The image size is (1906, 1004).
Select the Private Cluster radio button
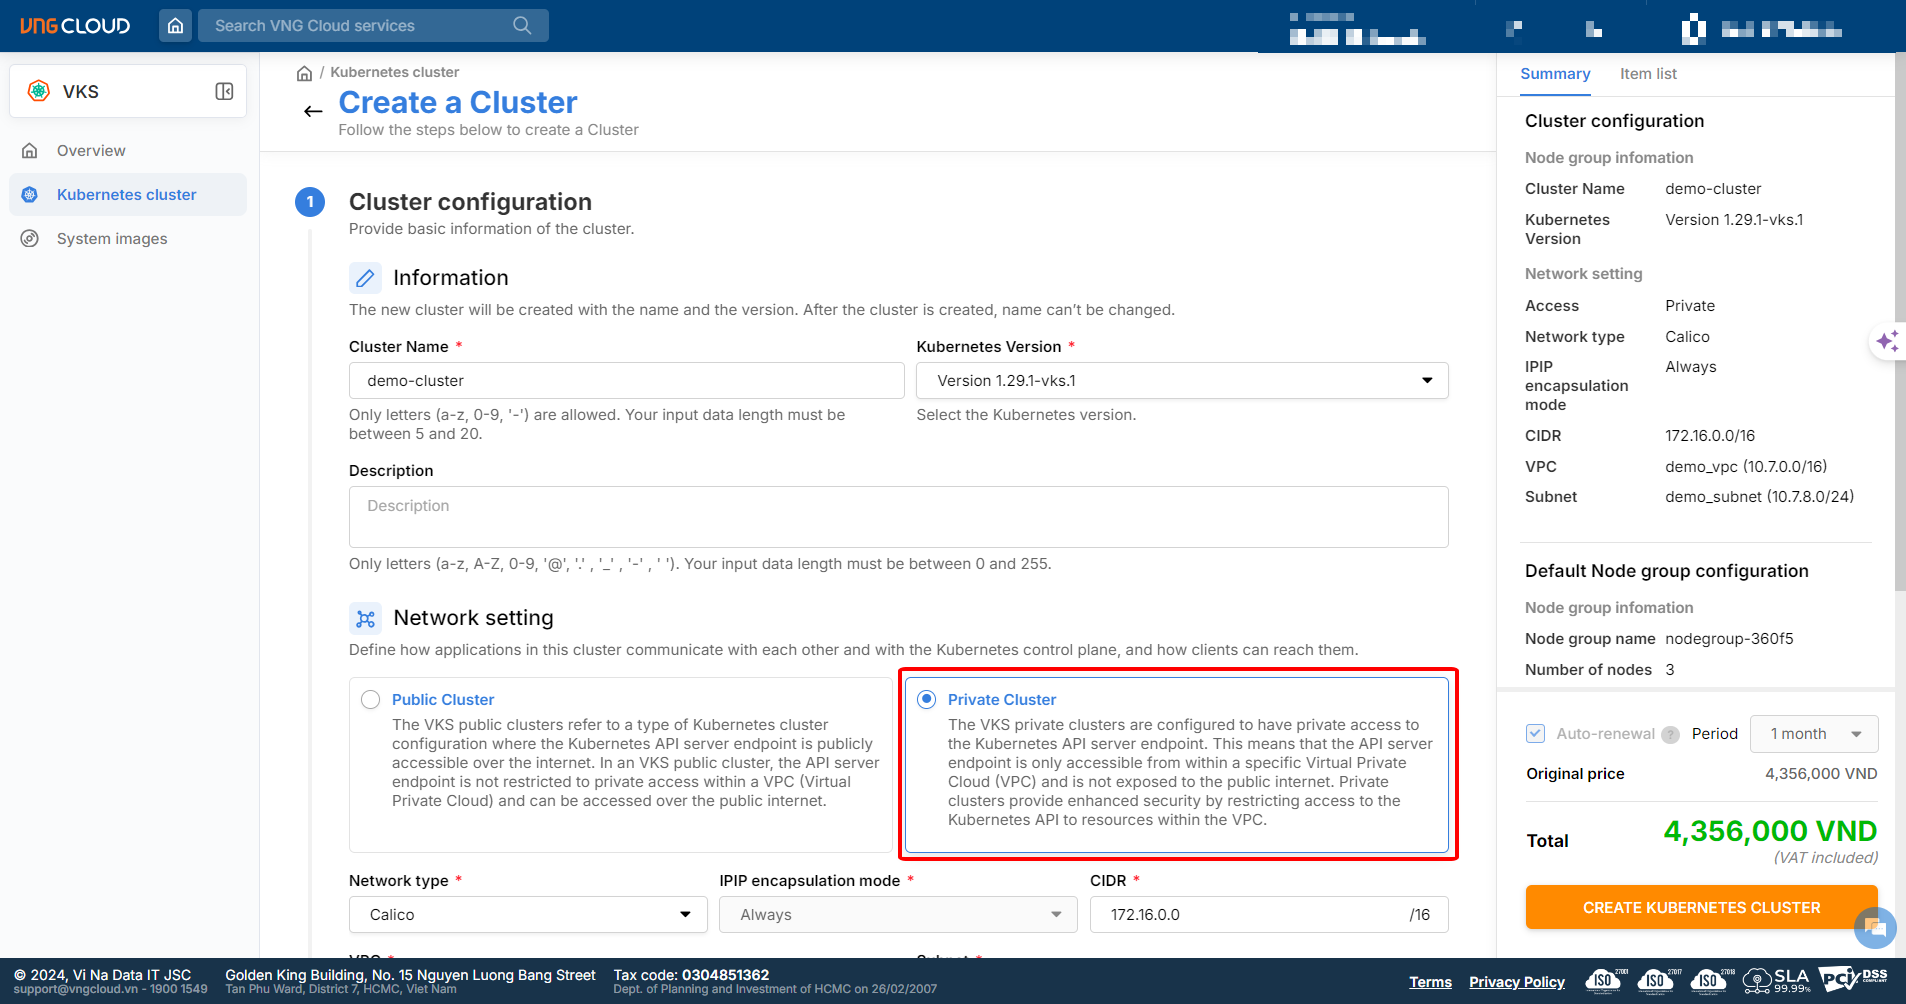(927, 700)
